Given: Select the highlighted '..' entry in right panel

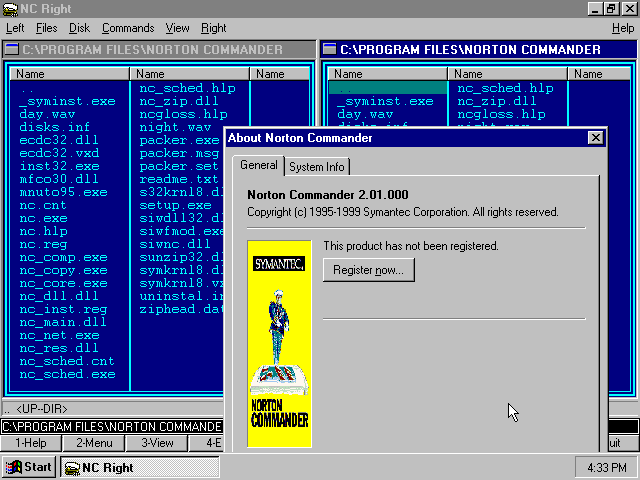Looking at the screenshot, I should pos(388,88).
